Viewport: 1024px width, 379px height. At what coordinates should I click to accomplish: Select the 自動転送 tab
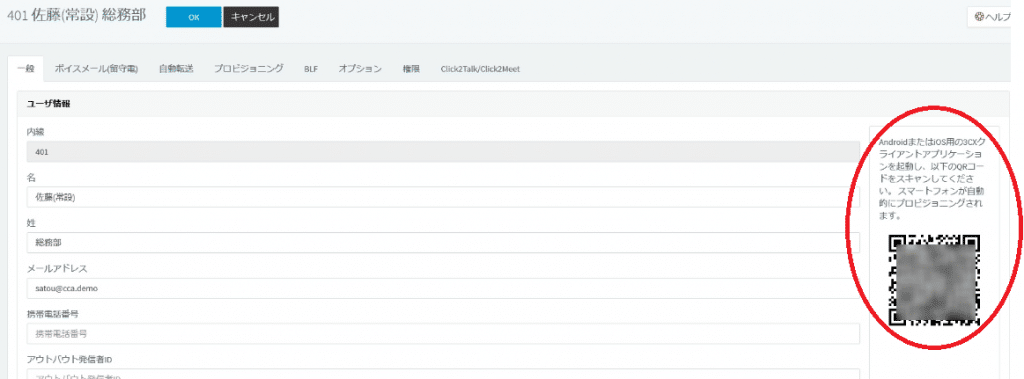click(176, 69)
